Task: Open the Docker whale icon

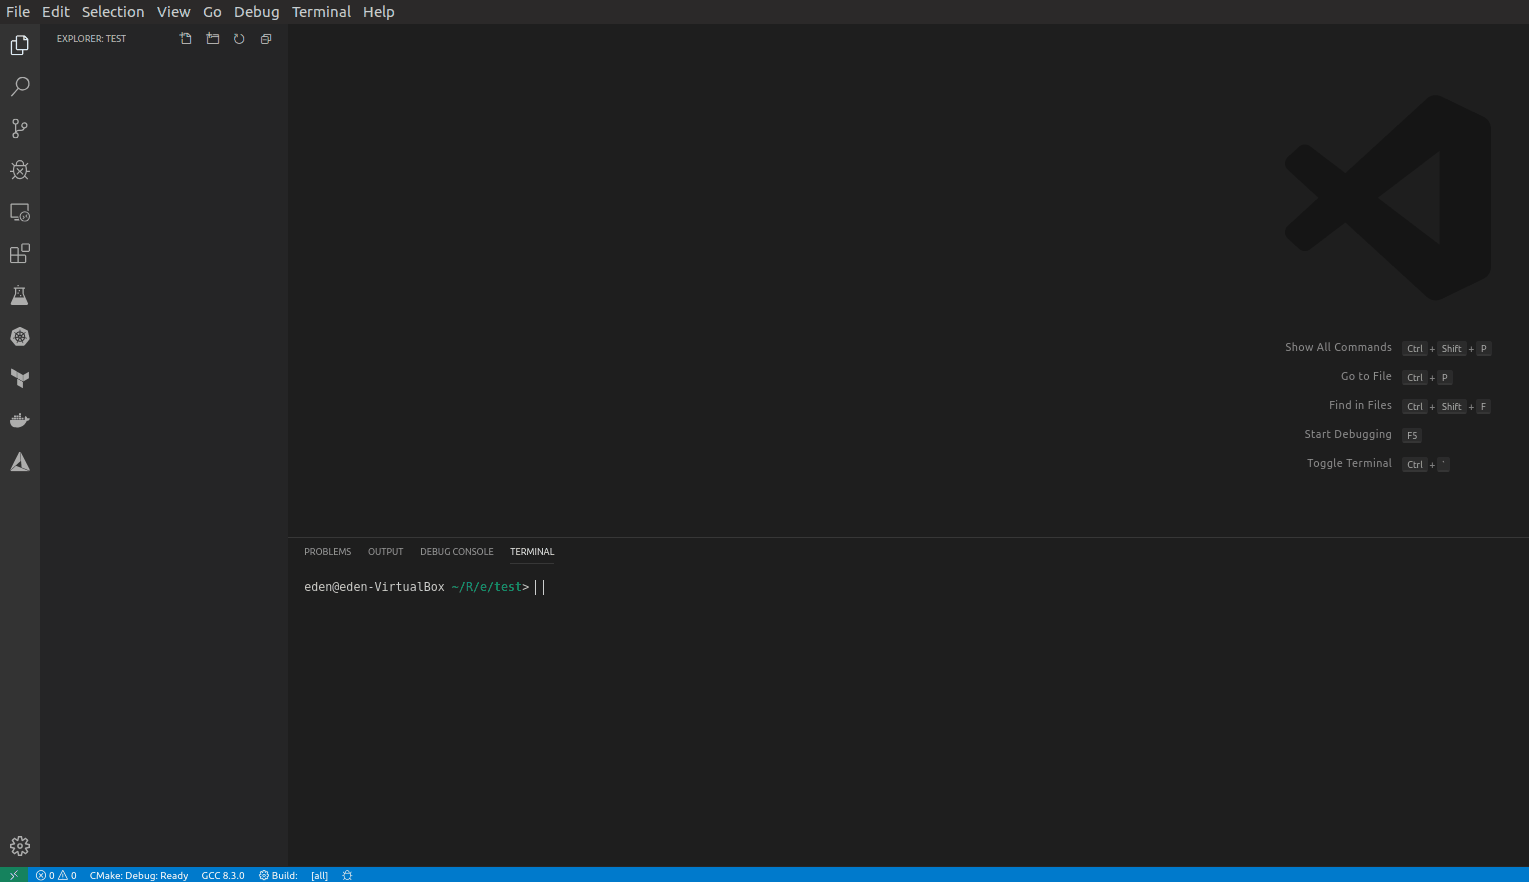Action: (19, 420)
